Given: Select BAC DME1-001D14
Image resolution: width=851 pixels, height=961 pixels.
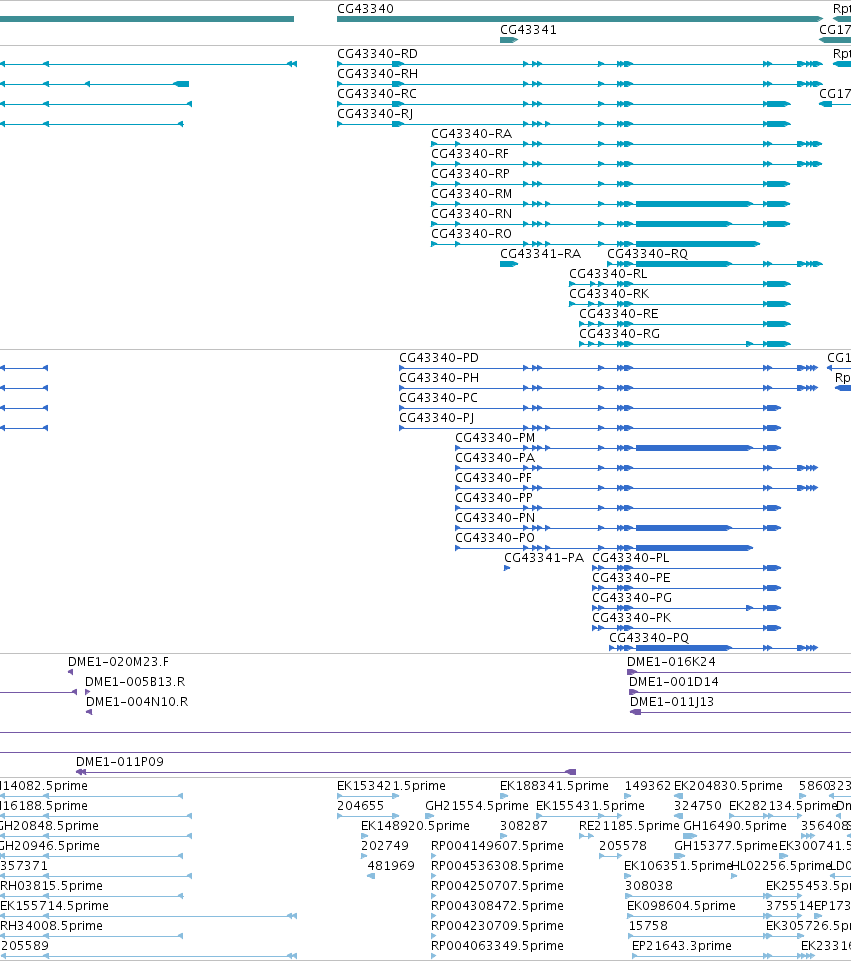Looking at the screenshot, I should point(673,682).
